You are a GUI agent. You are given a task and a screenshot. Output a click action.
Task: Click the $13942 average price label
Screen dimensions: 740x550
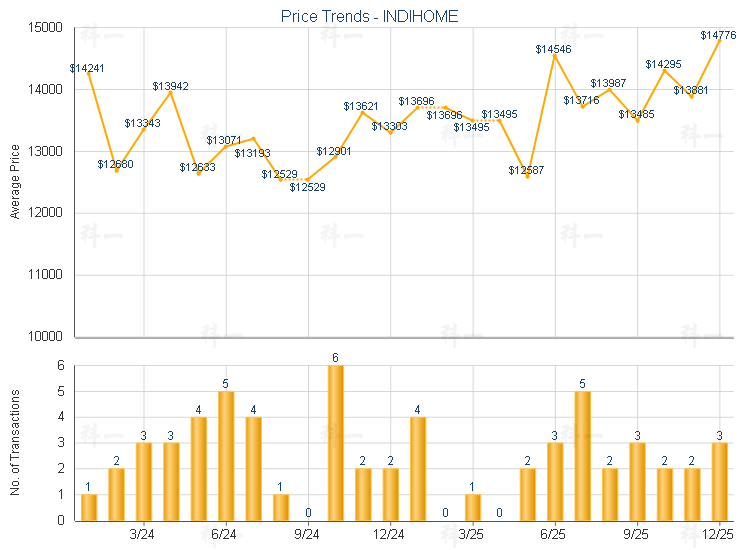click(170, 87)
